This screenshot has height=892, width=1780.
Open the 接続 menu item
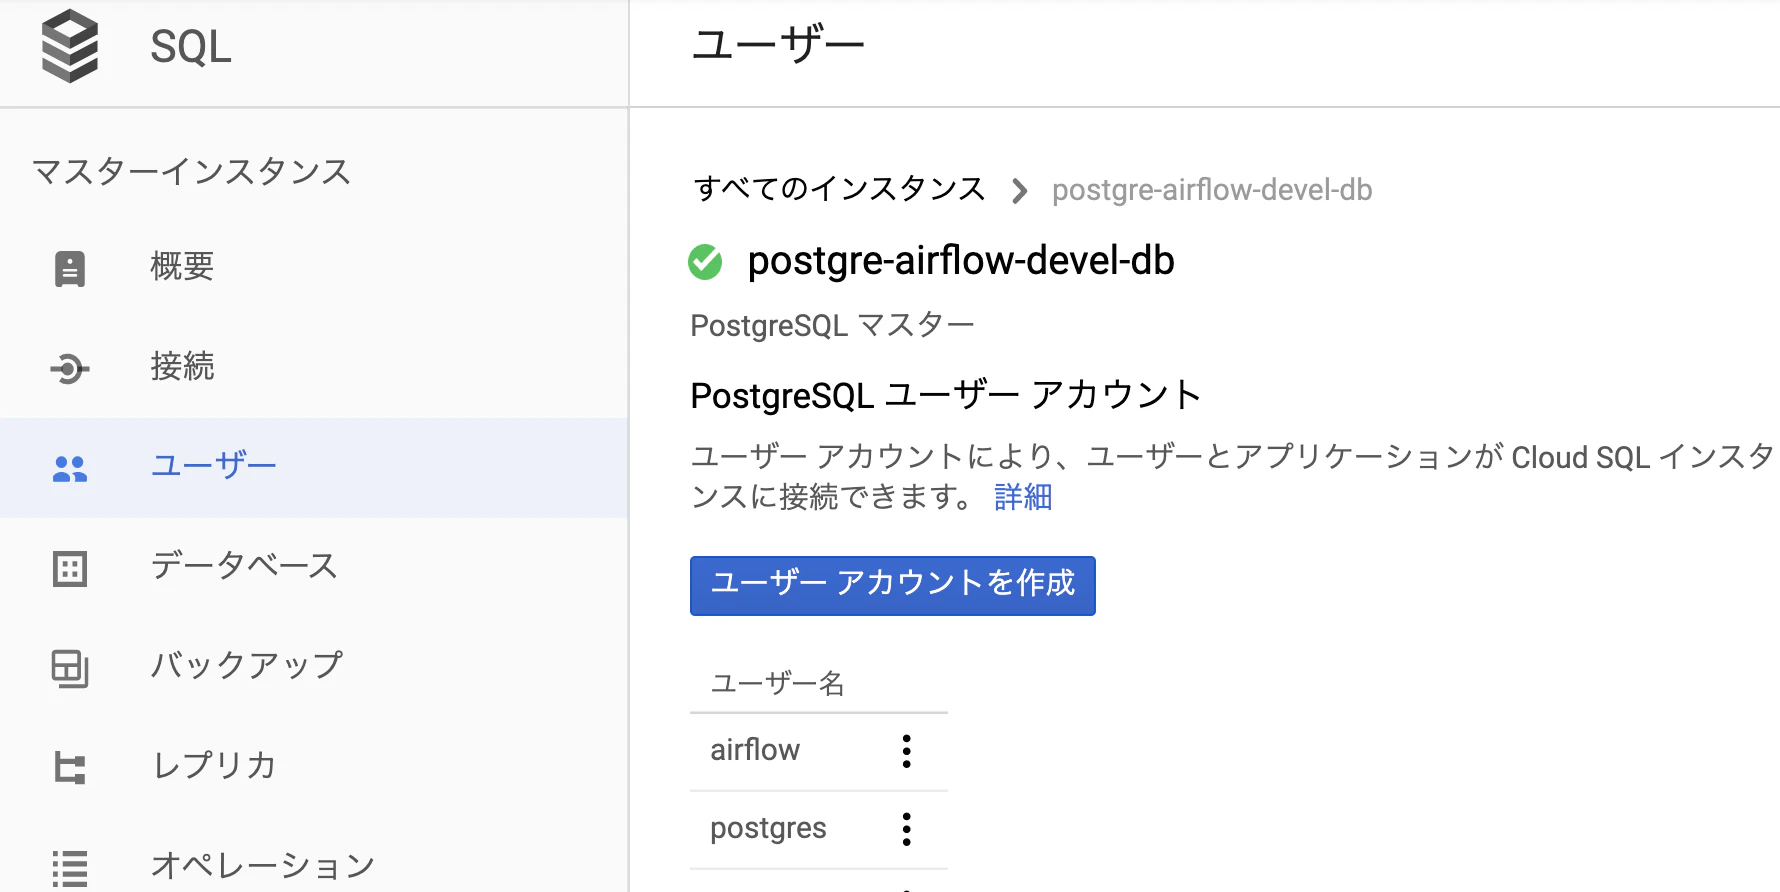click(314, 368)
